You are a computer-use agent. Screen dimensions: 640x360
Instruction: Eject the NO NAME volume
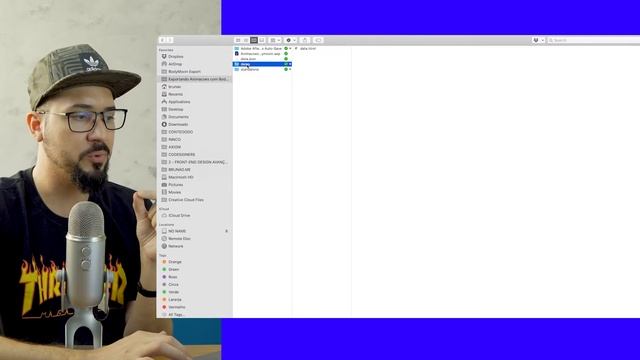[227, 231]
